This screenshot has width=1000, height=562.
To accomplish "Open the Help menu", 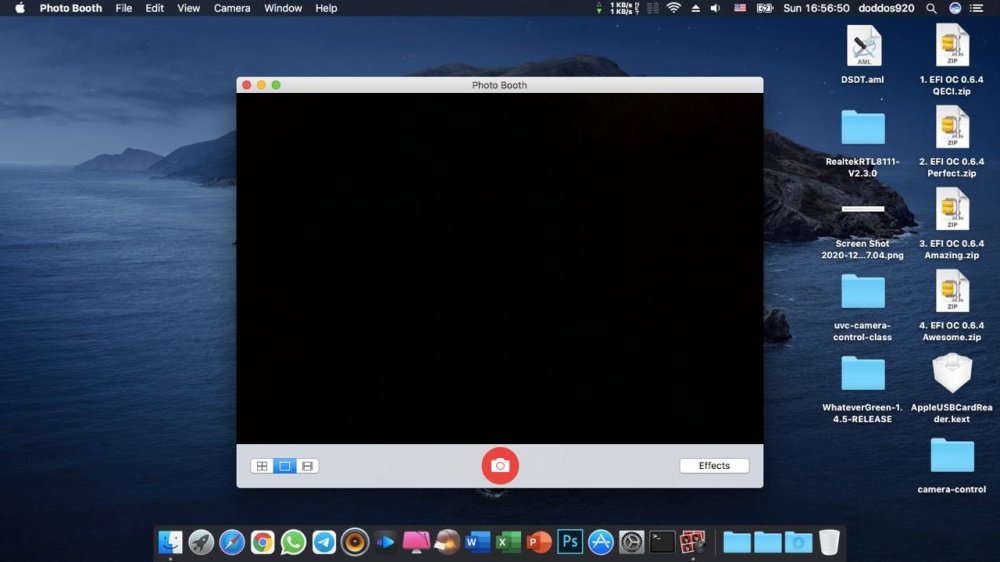I will pyautogui.click(x=326, y=8).
